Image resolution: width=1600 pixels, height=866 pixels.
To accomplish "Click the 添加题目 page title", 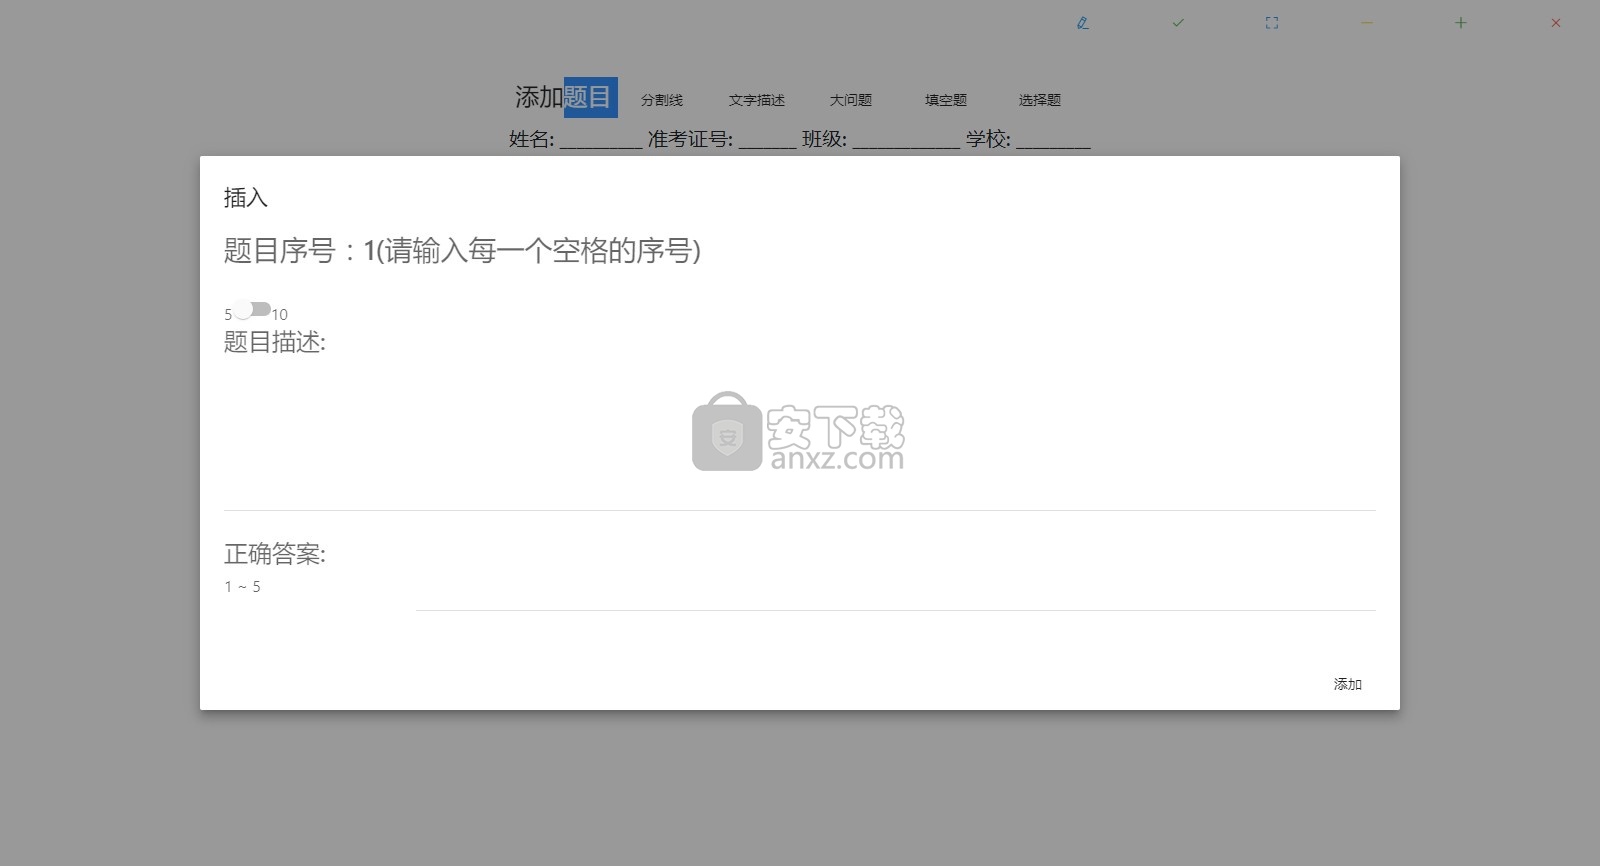I will [x=563, y=97].
